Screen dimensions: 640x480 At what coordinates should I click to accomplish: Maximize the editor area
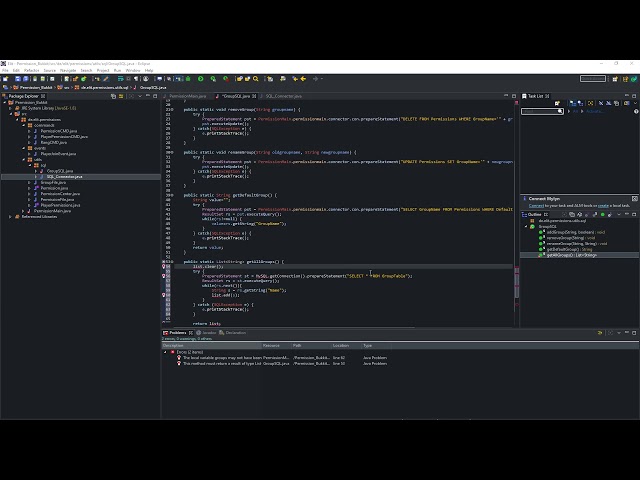(x=513, y=96)
